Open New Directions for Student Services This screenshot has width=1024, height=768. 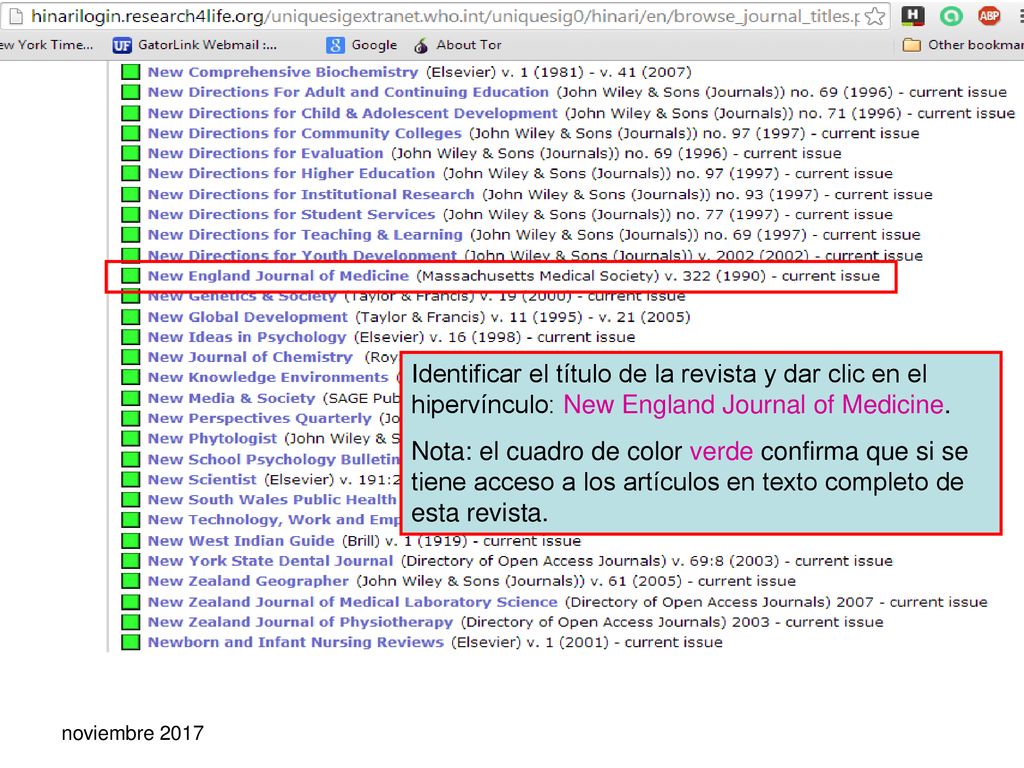click(291, 215)
